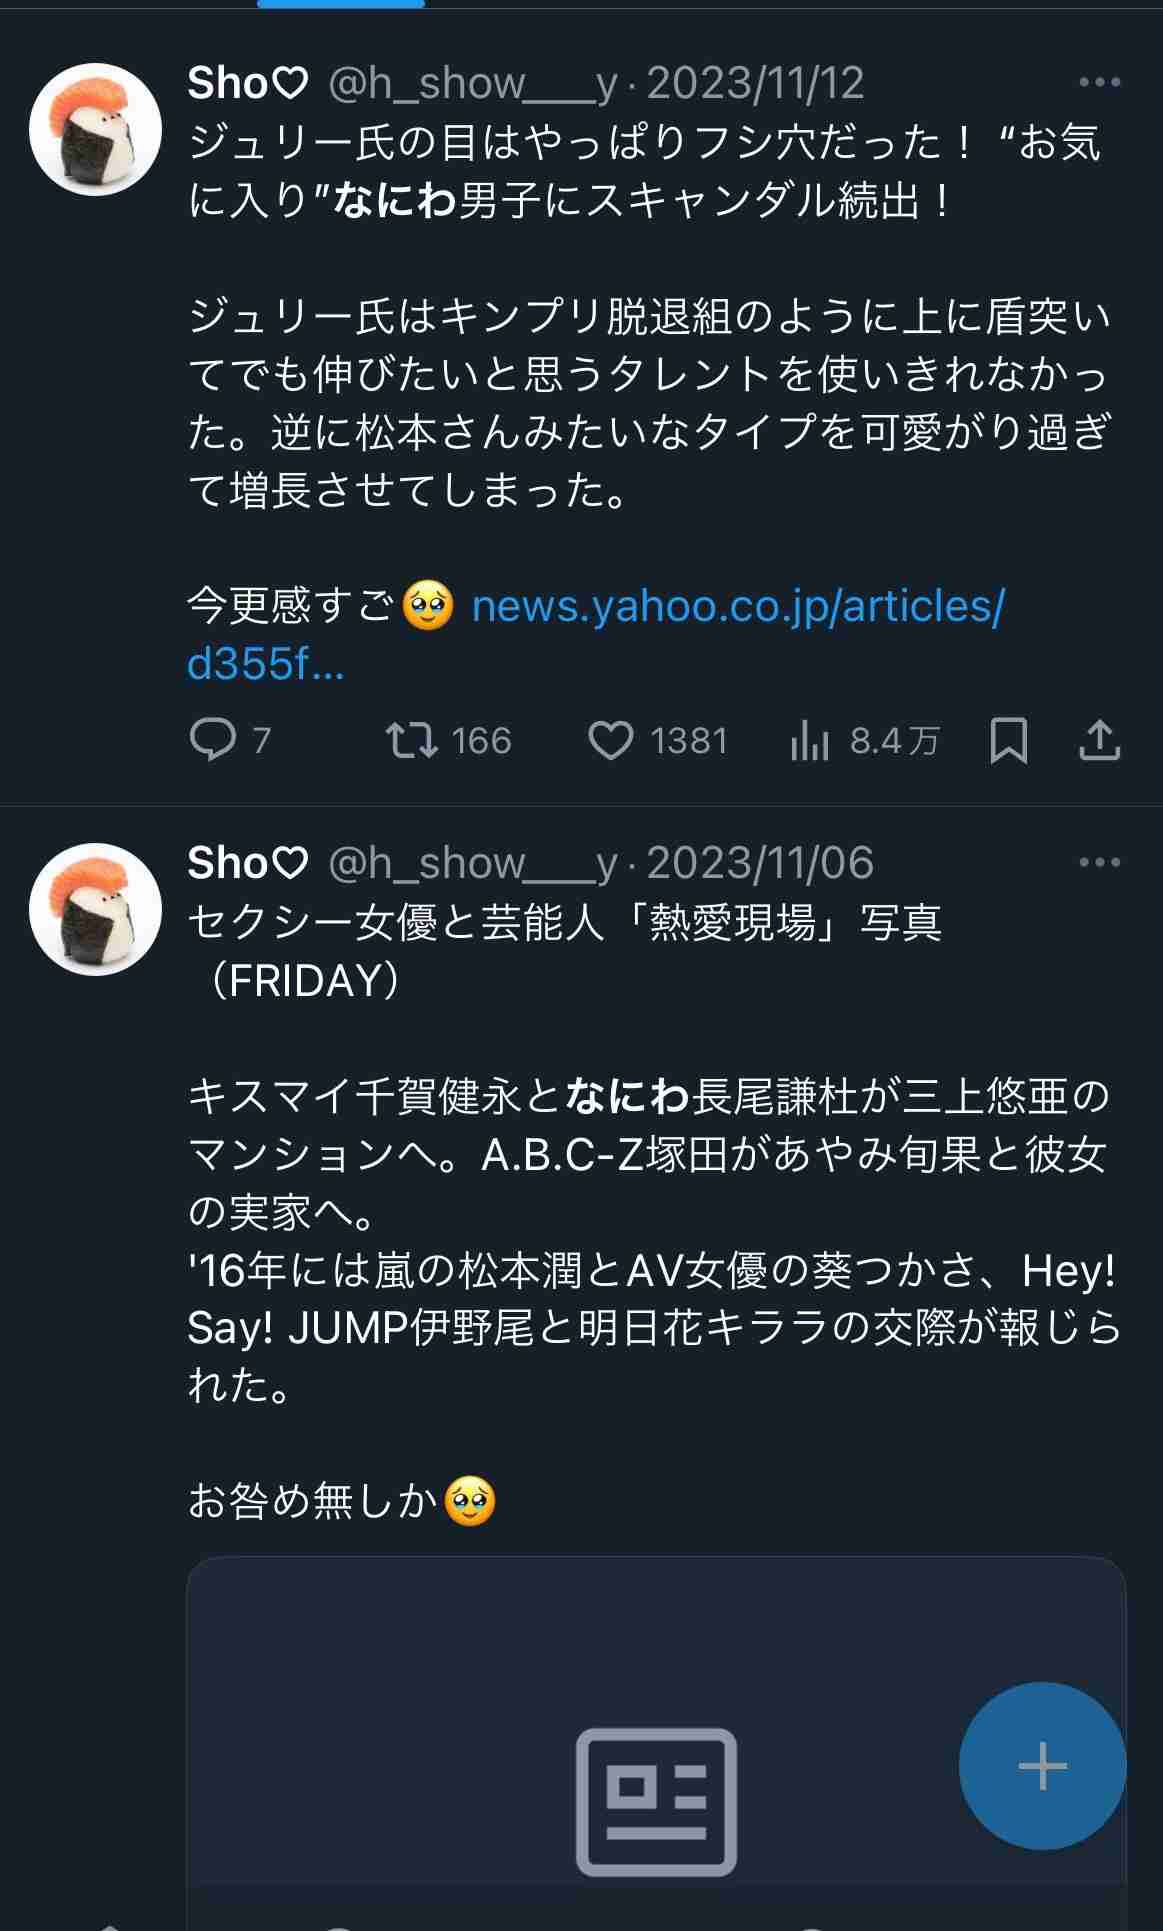The width and height of the screenshot is (1163, 1931).
Task: Open the news.yahoo.co.jp article link
Action: click(737, 607)
